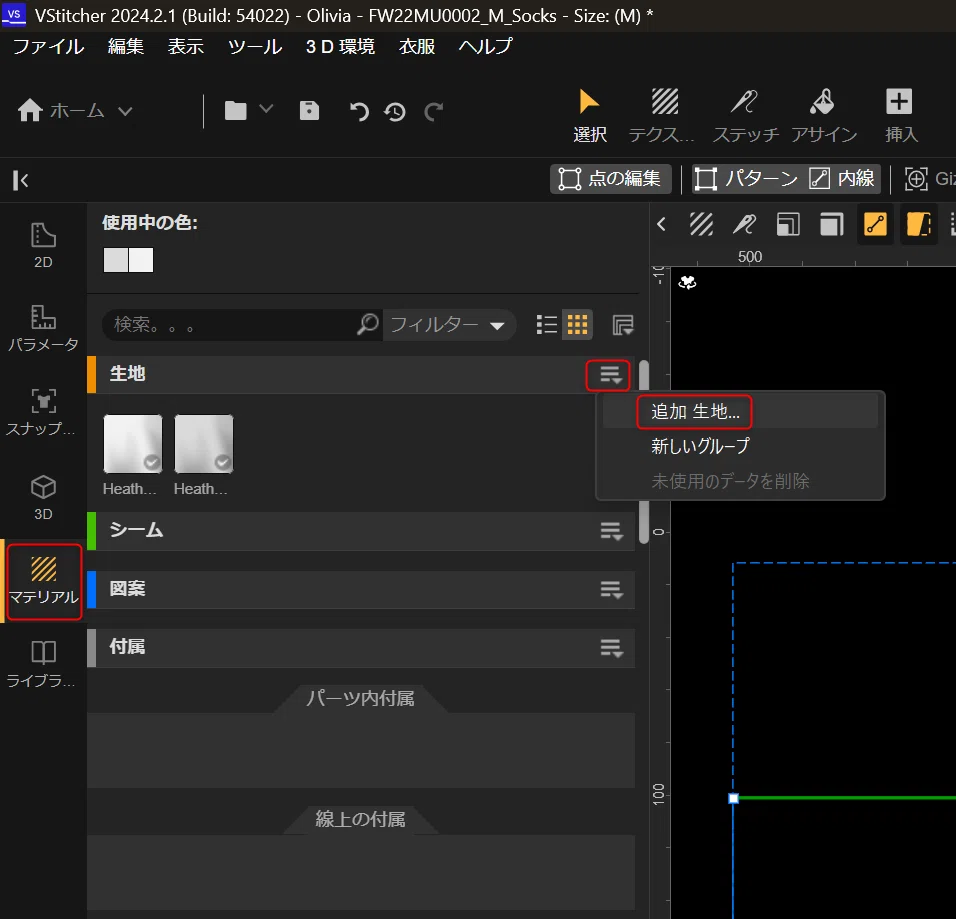Click the 図案 section header

click(361, 589)
